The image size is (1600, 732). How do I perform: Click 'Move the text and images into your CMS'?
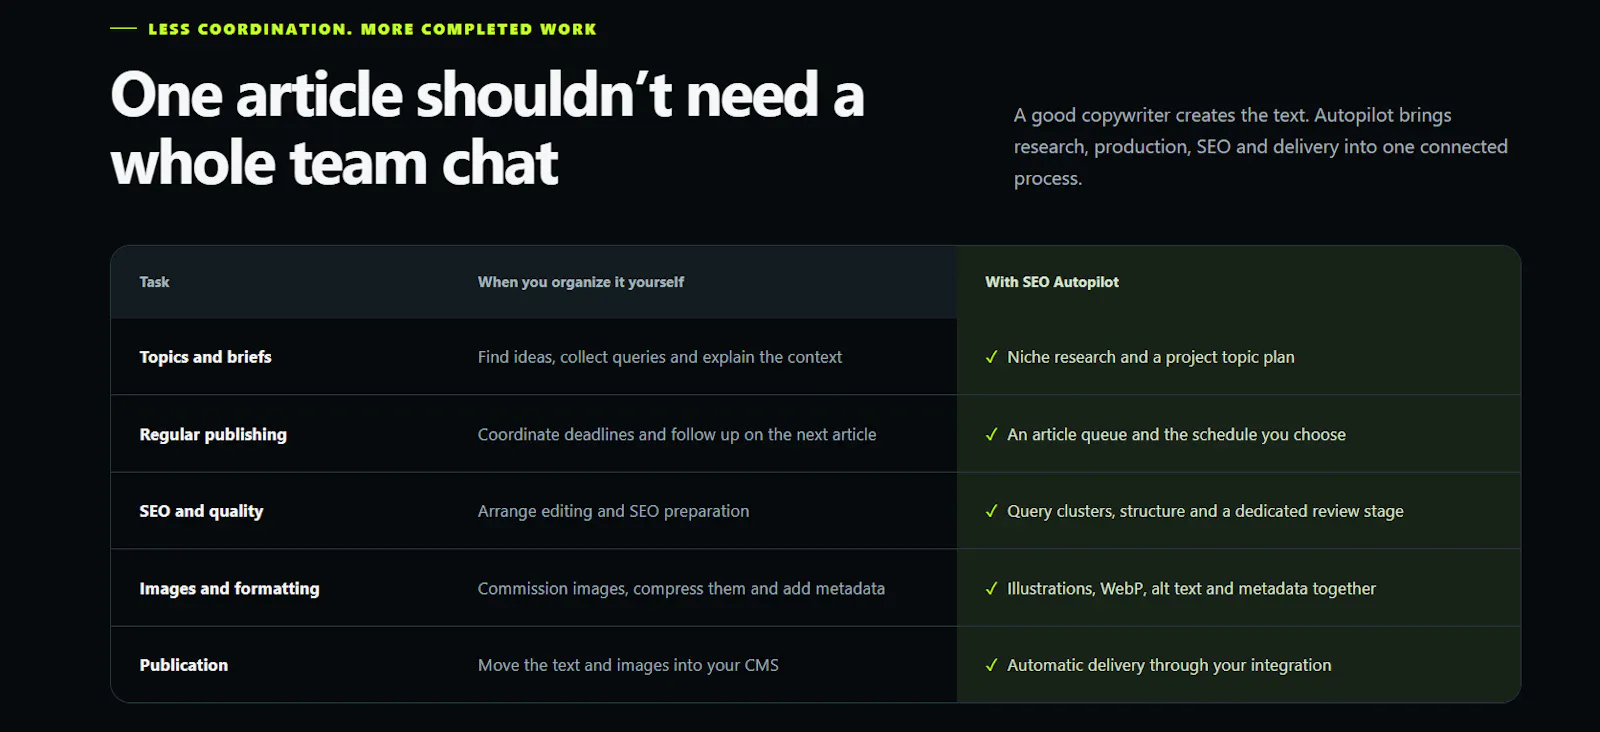(x=628, y=665)
